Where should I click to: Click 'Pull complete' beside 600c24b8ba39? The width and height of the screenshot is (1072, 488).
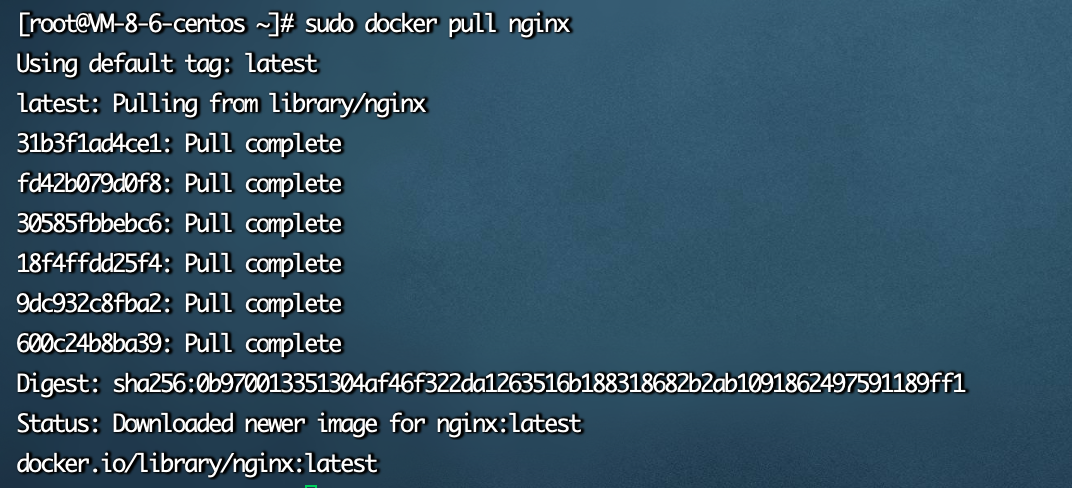(x=263, y=343)
